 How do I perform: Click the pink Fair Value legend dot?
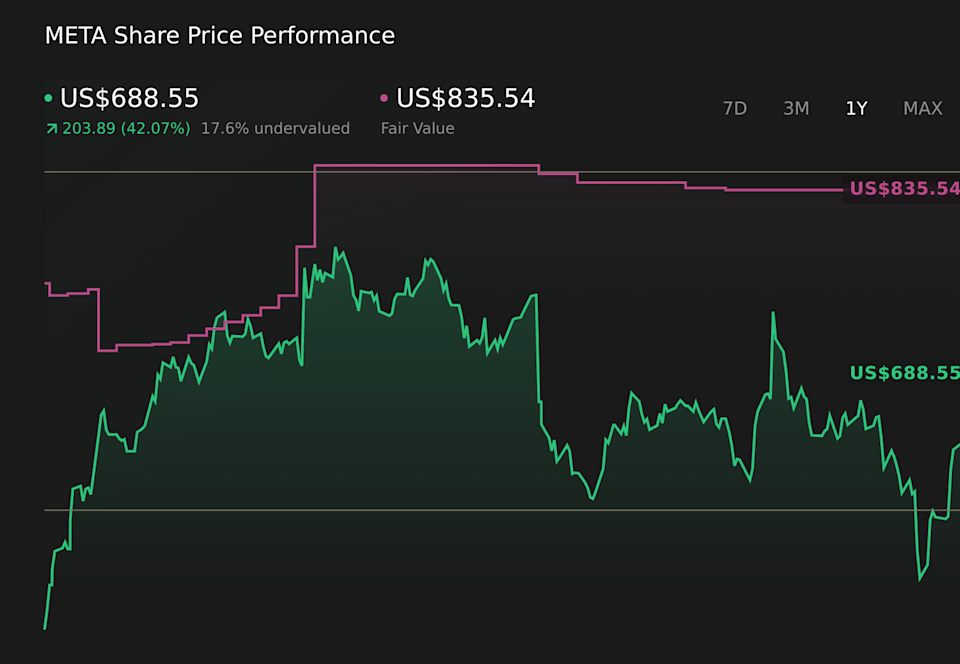pos(382,98)
